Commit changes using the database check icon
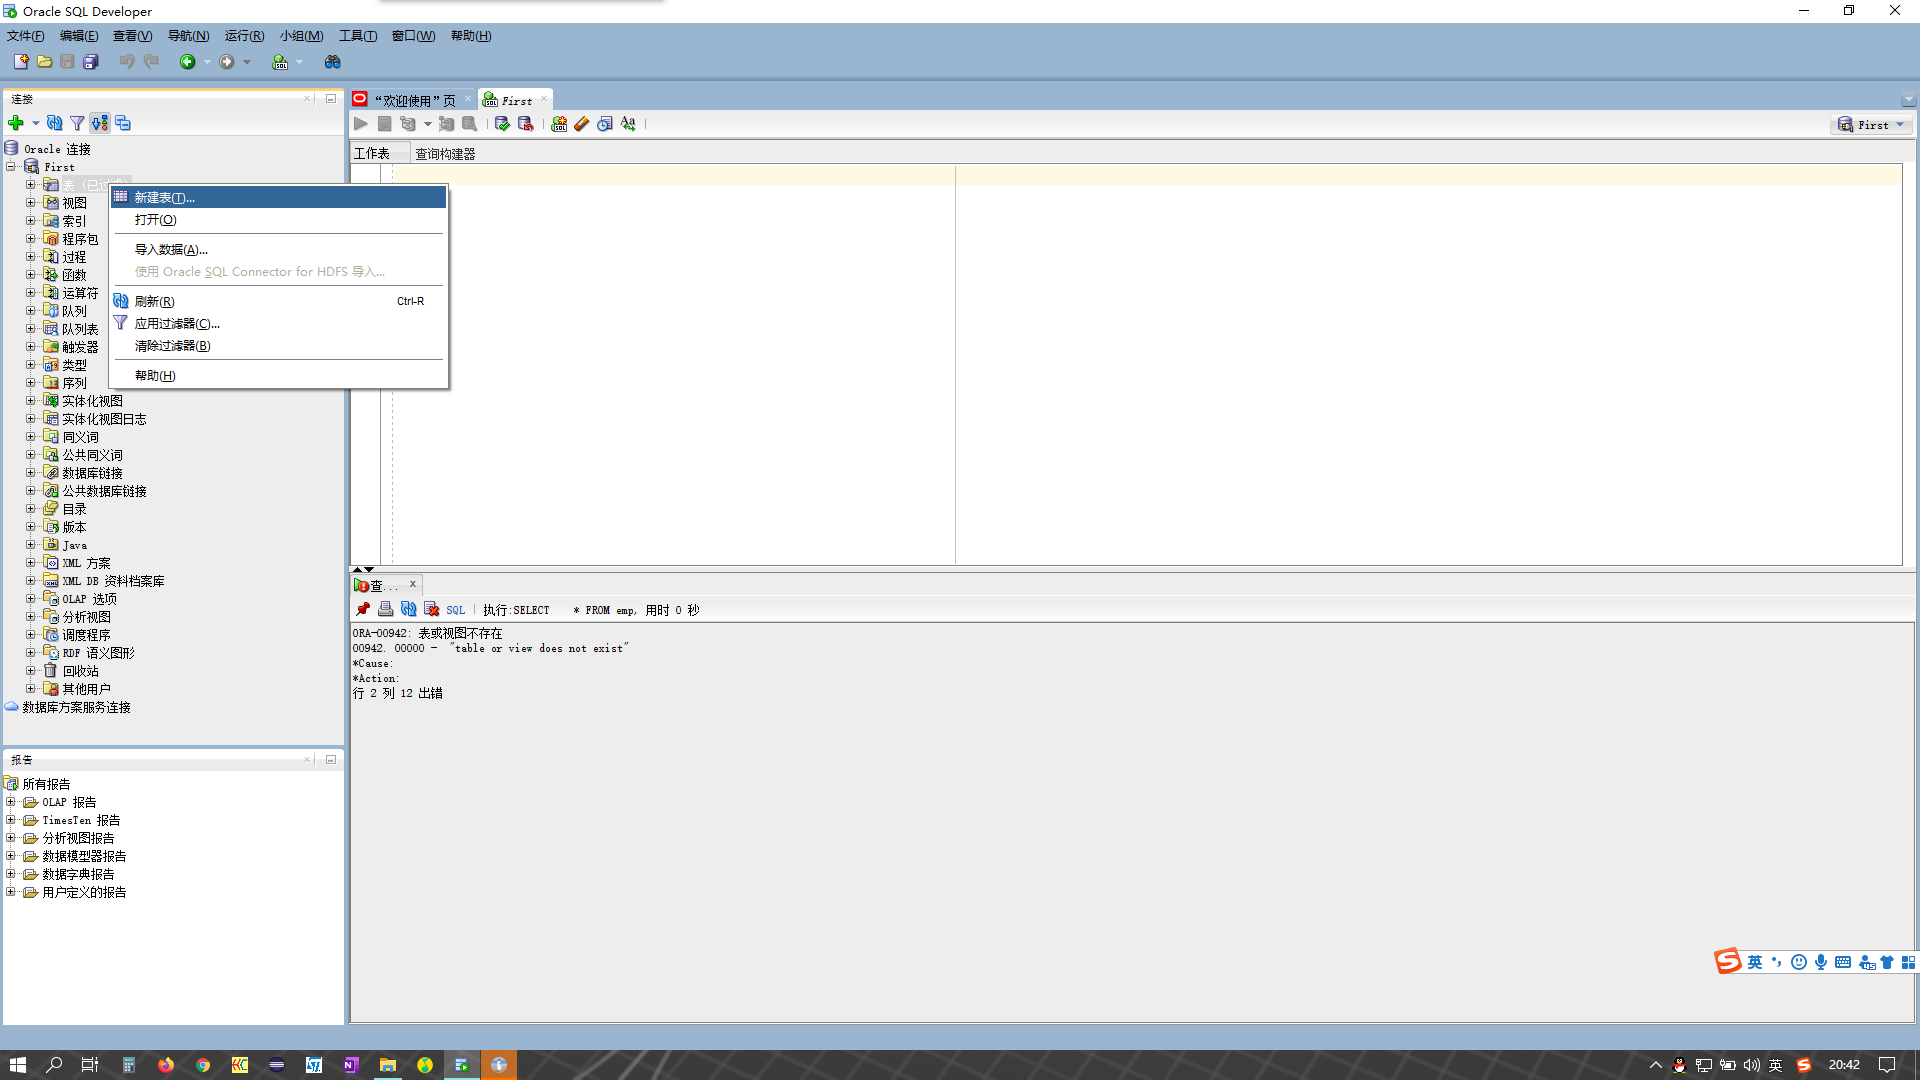The width and height of the screenshot is (1920, 1080). (502, 124)
